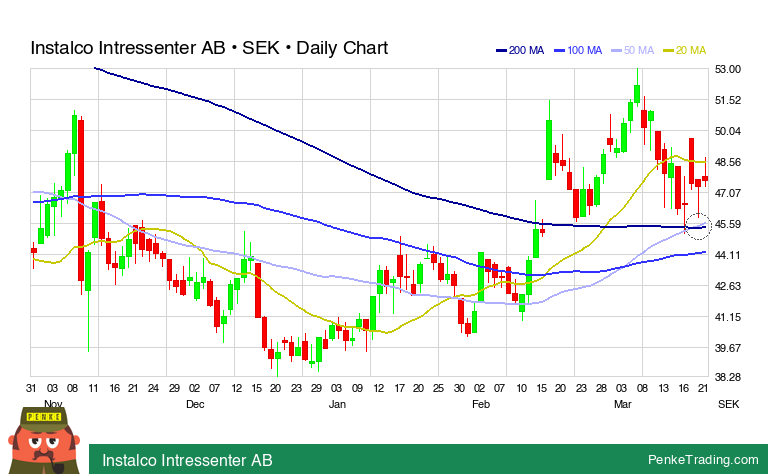Click the 50.04 price axis label
This screenshot has width=768, height=474.
pyautogui.click(x=728, y=131)
